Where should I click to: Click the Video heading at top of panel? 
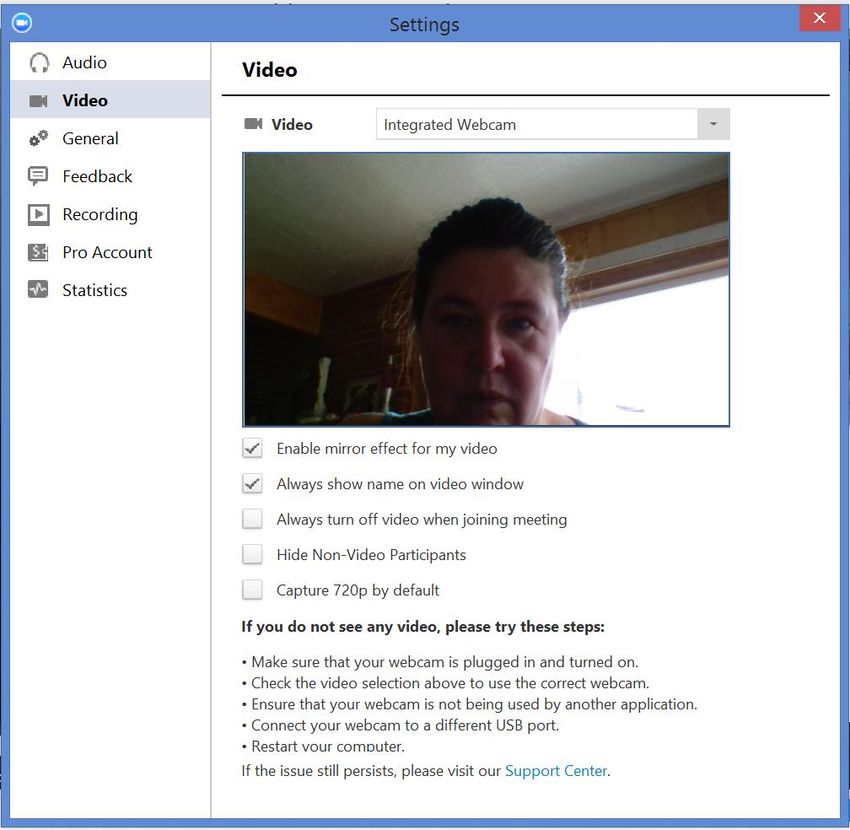pyautogui.click(x=269, y=70)
